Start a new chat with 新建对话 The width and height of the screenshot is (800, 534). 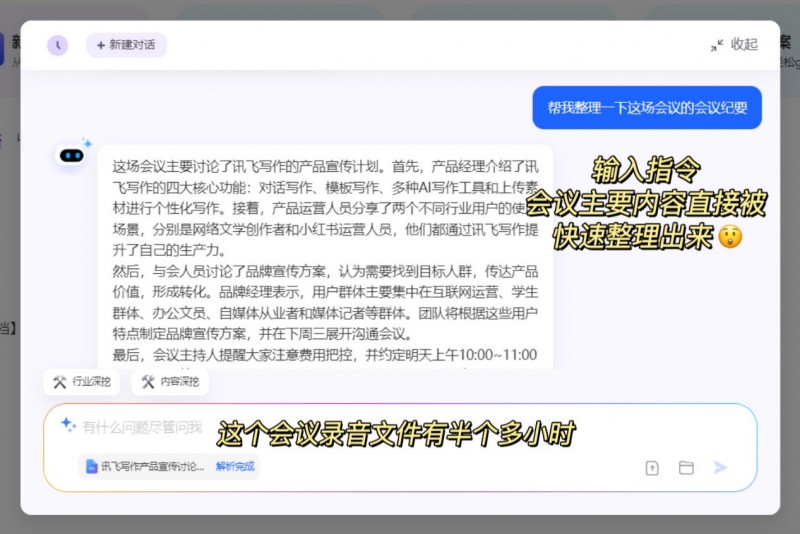click(x=126, y=45)
